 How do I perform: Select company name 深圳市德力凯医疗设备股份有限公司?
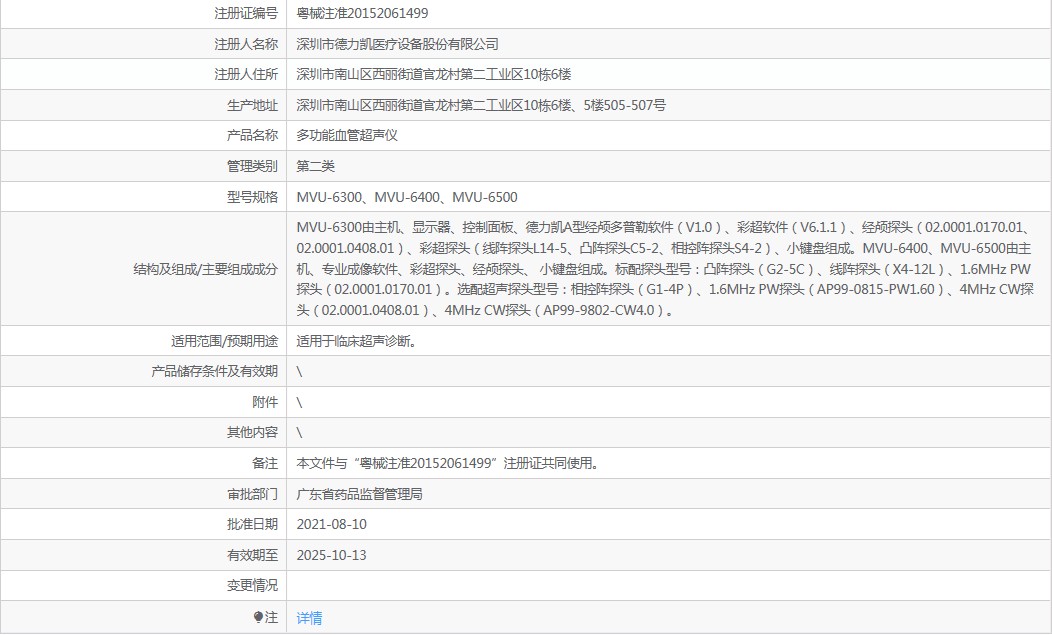coord(397,44)
